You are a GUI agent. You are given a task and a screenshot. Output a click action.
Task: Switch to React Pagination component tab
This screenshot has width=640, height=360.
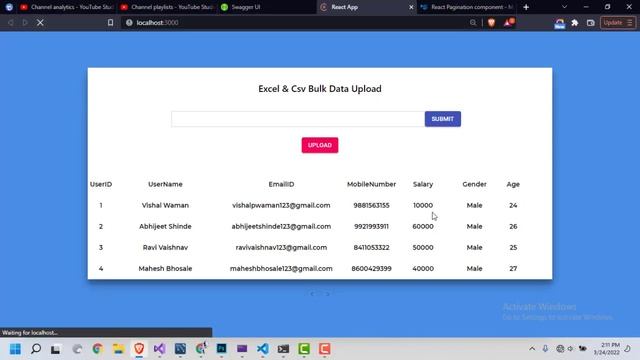pyautogui.click(x=467, y=7)
